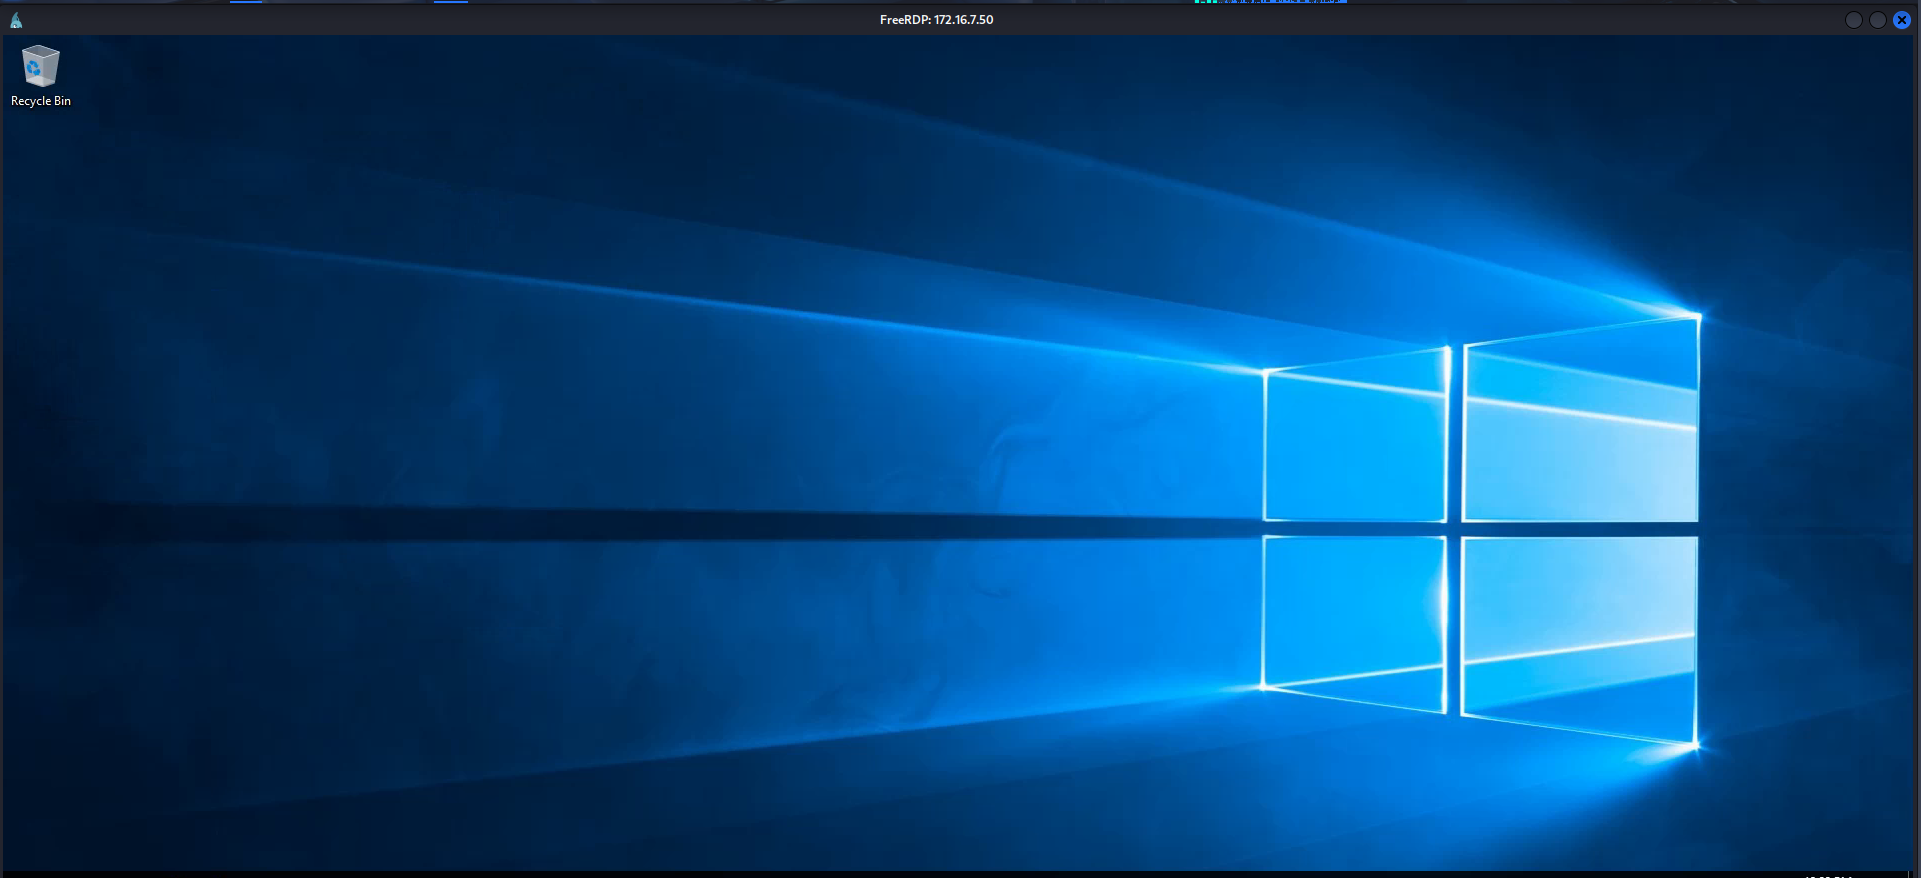
Task: Click the second blue indicator on the top panel
Action: click(x=450, y=2)
